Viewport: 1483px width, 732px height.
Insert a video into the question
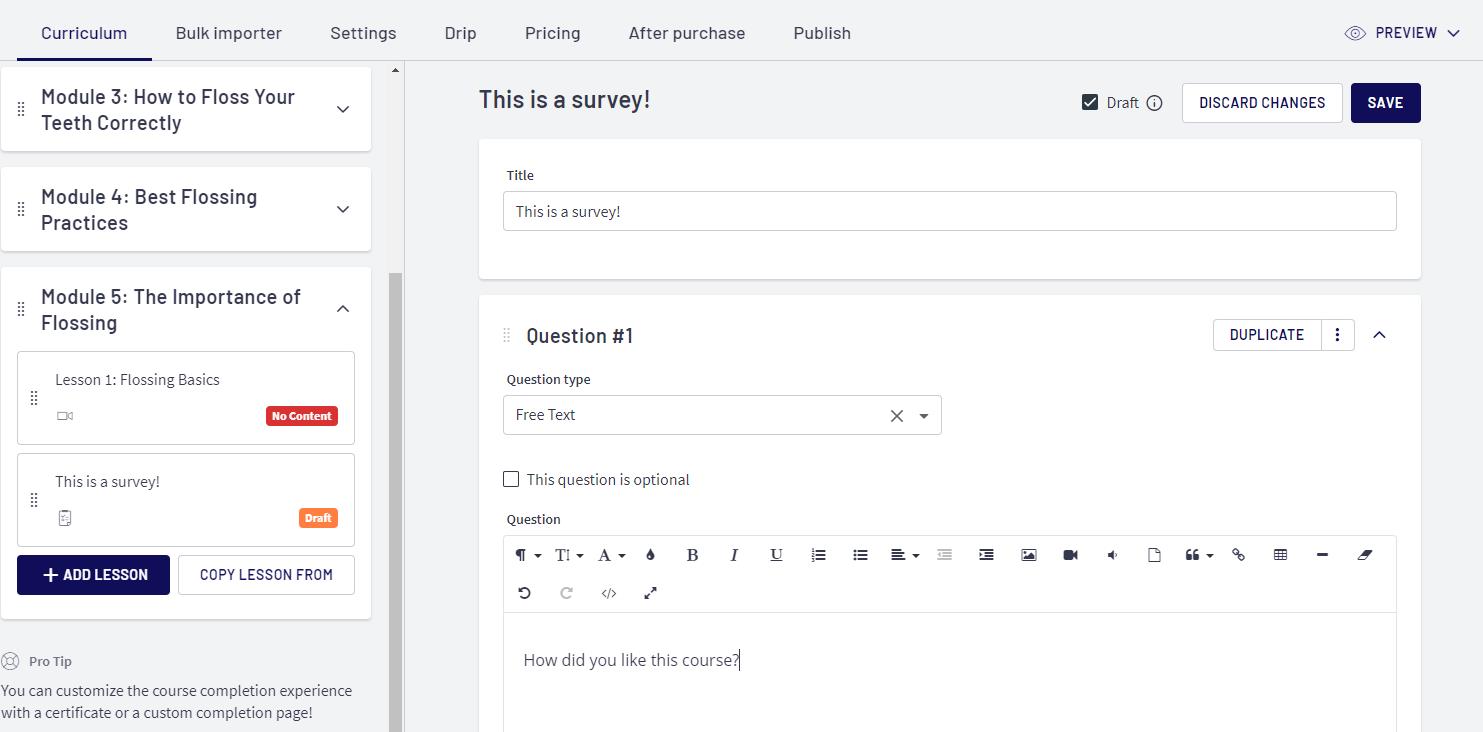[1070, 555]
